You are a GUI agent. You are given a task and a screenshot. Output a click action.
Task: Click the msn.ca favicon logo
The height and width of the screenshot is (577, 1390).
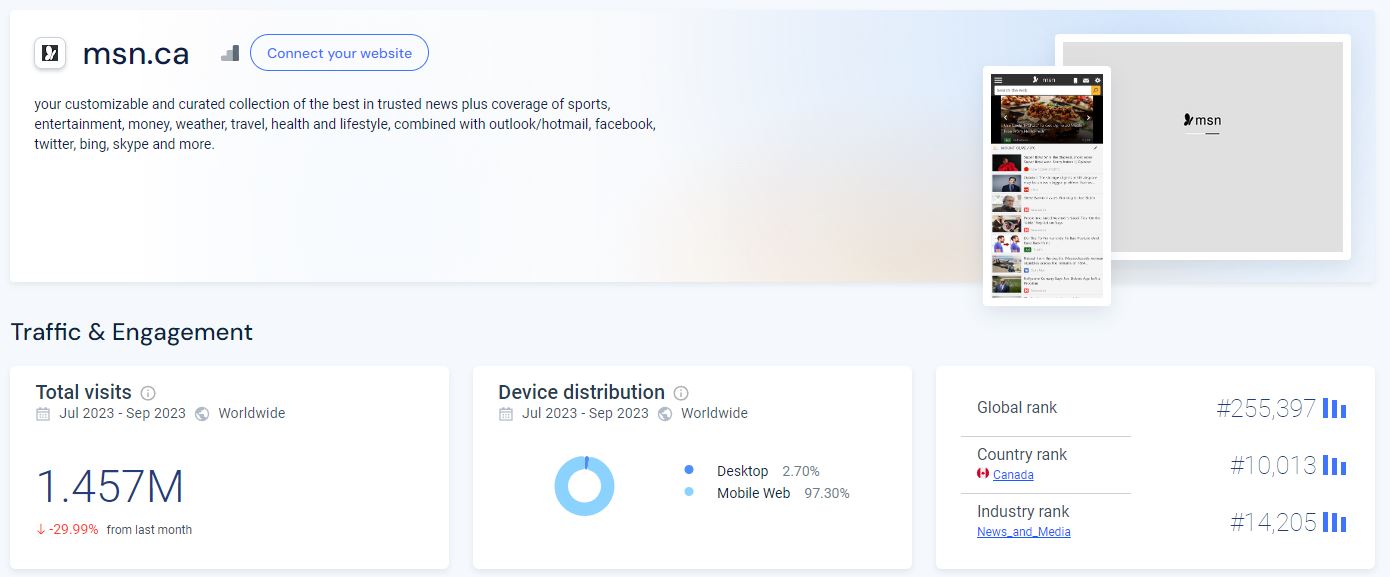tap(50, 53)
